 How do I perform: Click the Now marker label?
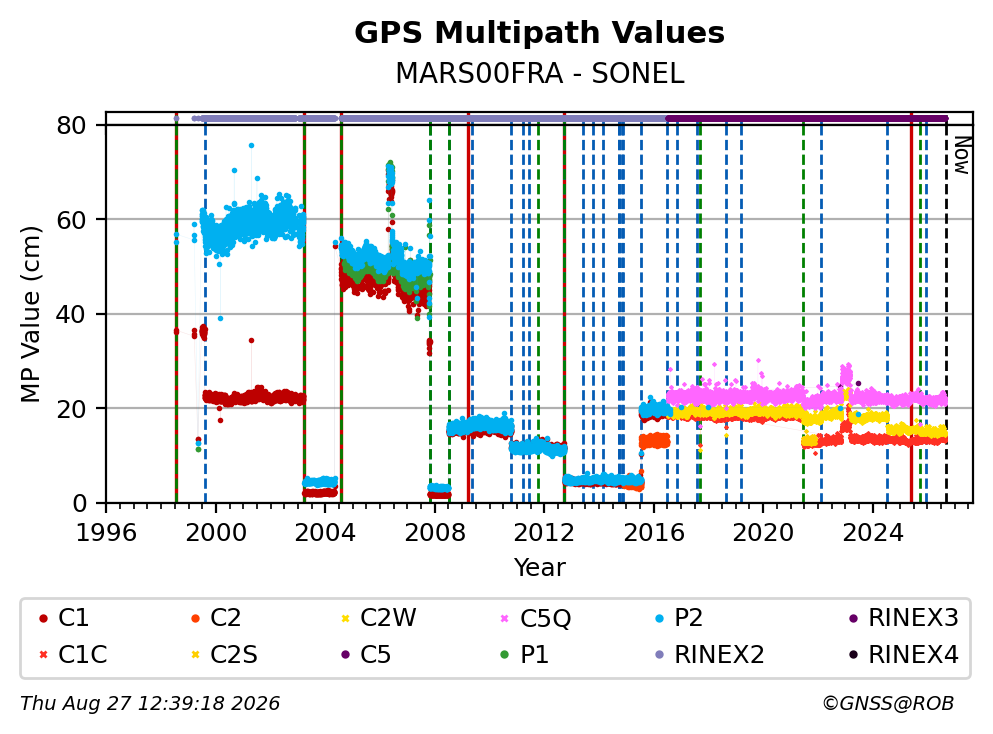pos(962,155)
